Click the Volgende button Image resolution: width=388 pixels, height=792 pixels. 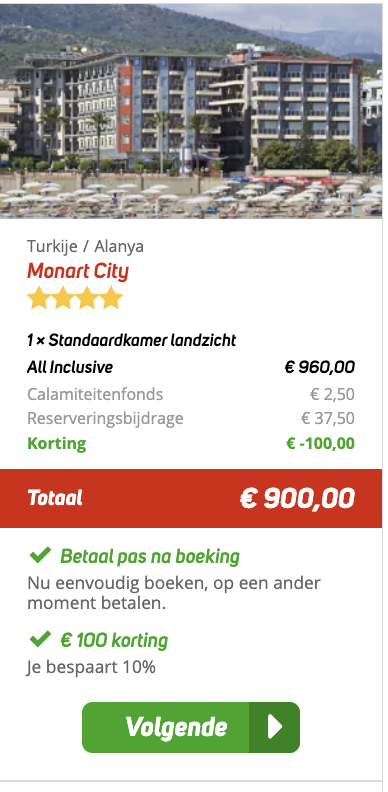pos(191,727)
